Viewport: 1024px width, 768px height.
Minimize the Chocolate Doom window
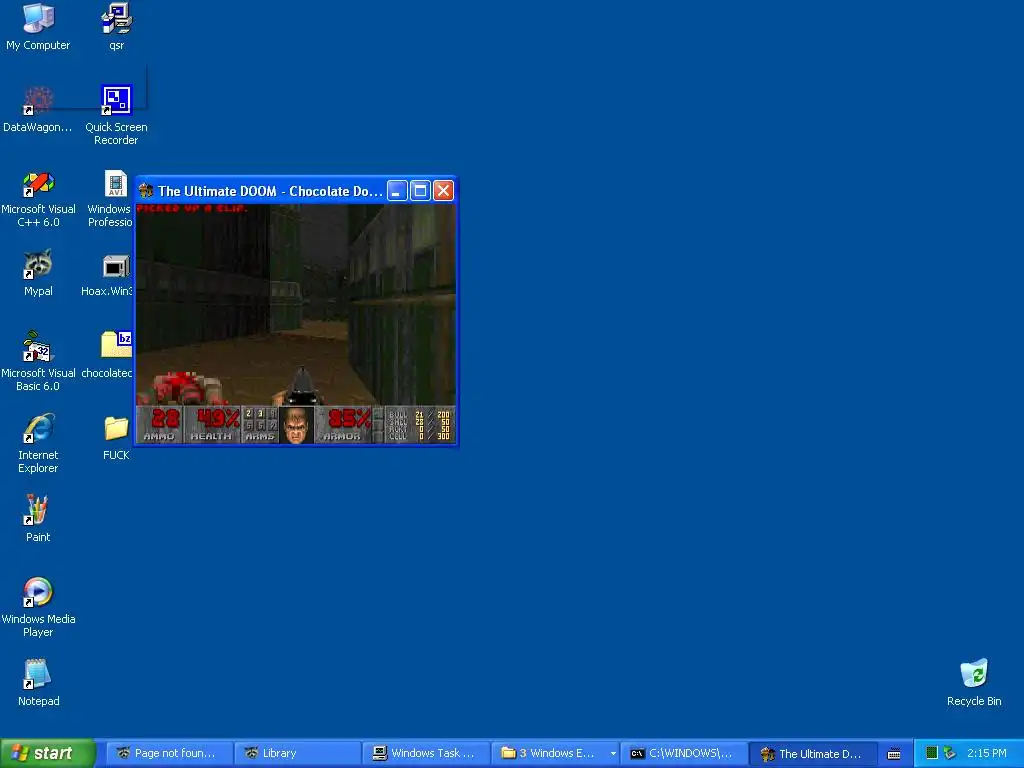point(397,191)
